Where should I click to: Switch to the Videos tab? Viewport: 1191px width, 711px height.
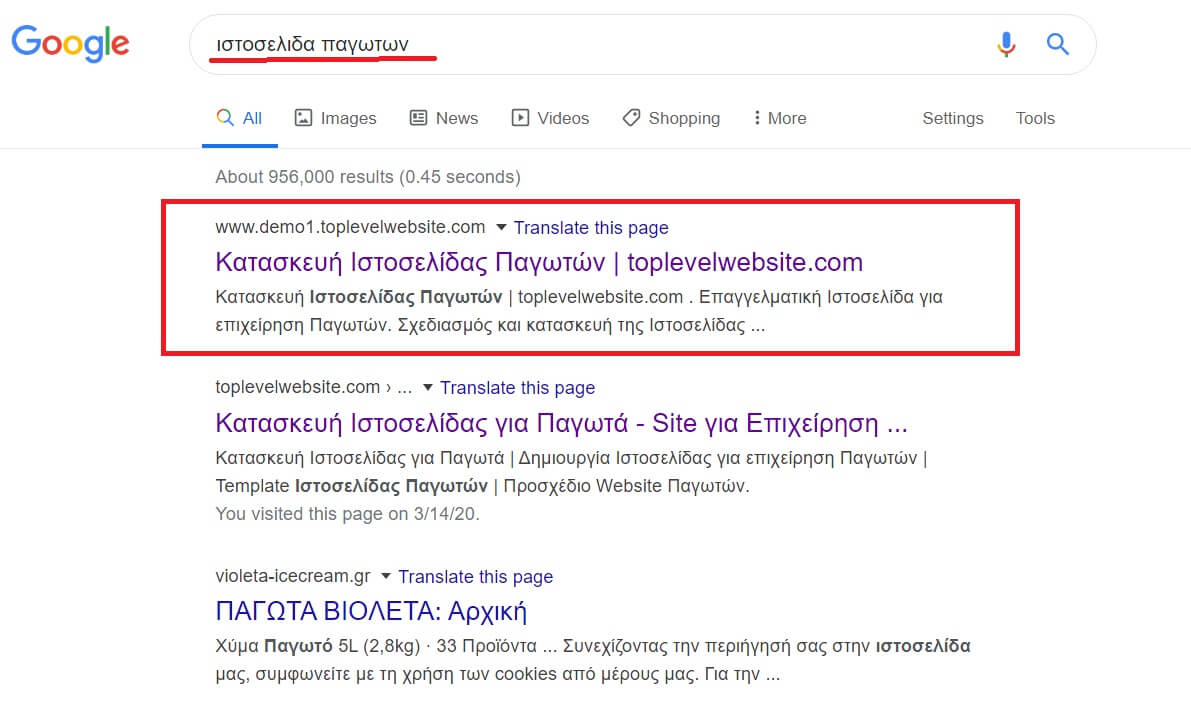pyautogui.click(x=551, y=118)
